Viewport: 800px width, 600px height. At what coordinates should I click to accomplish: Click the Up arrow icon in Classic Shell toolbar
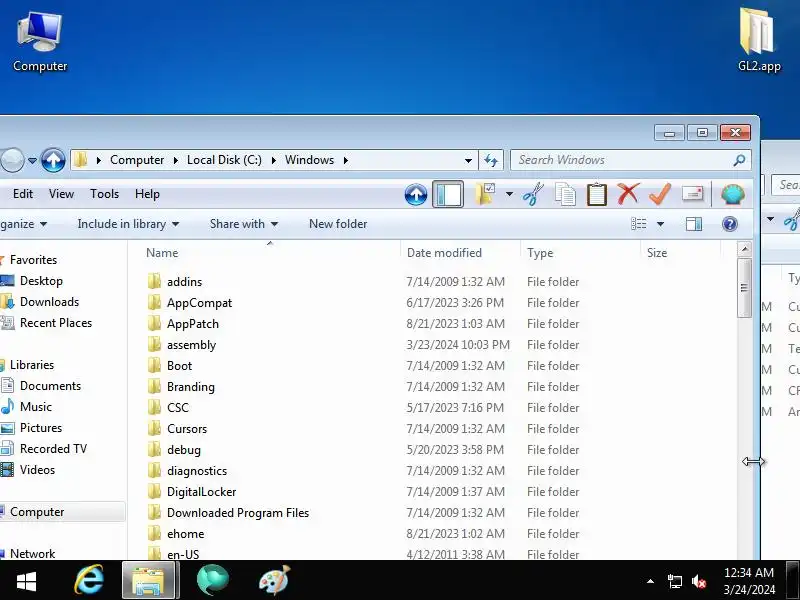pyautogui.click(x=416, y=194)
